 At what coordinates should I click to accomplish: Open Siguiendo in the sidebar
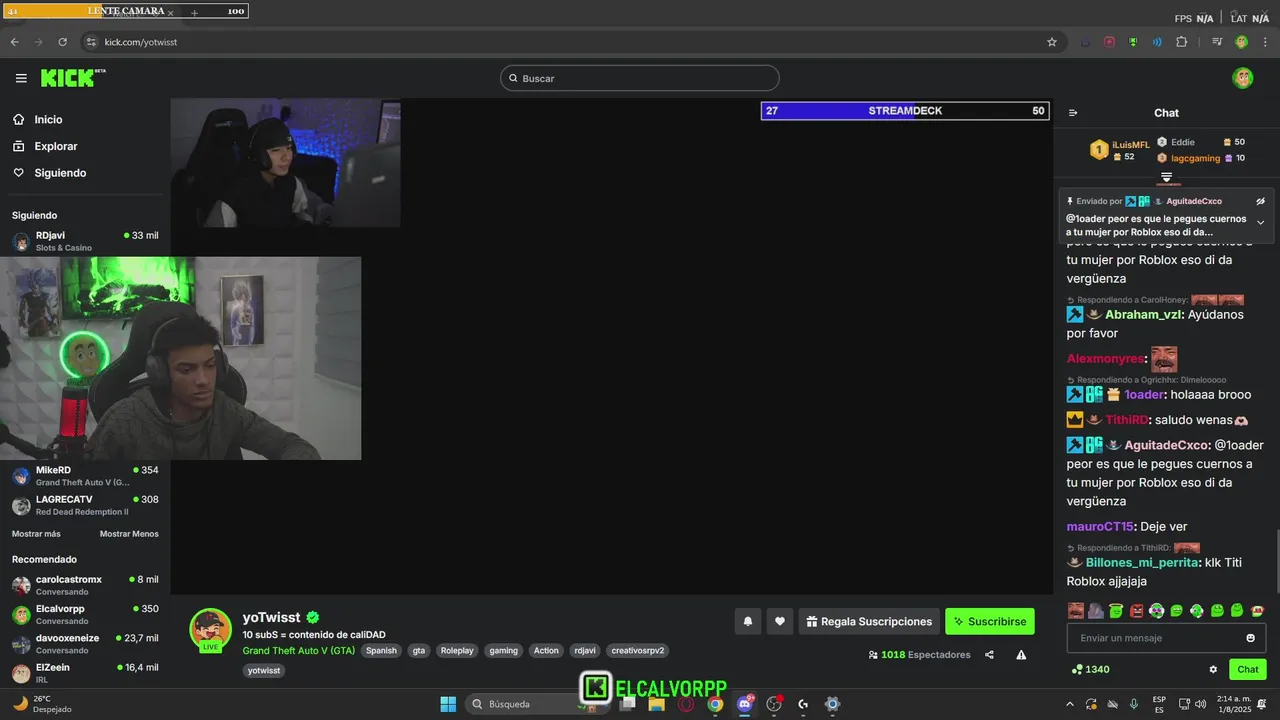pyautogui.click(x=60, y=173)
